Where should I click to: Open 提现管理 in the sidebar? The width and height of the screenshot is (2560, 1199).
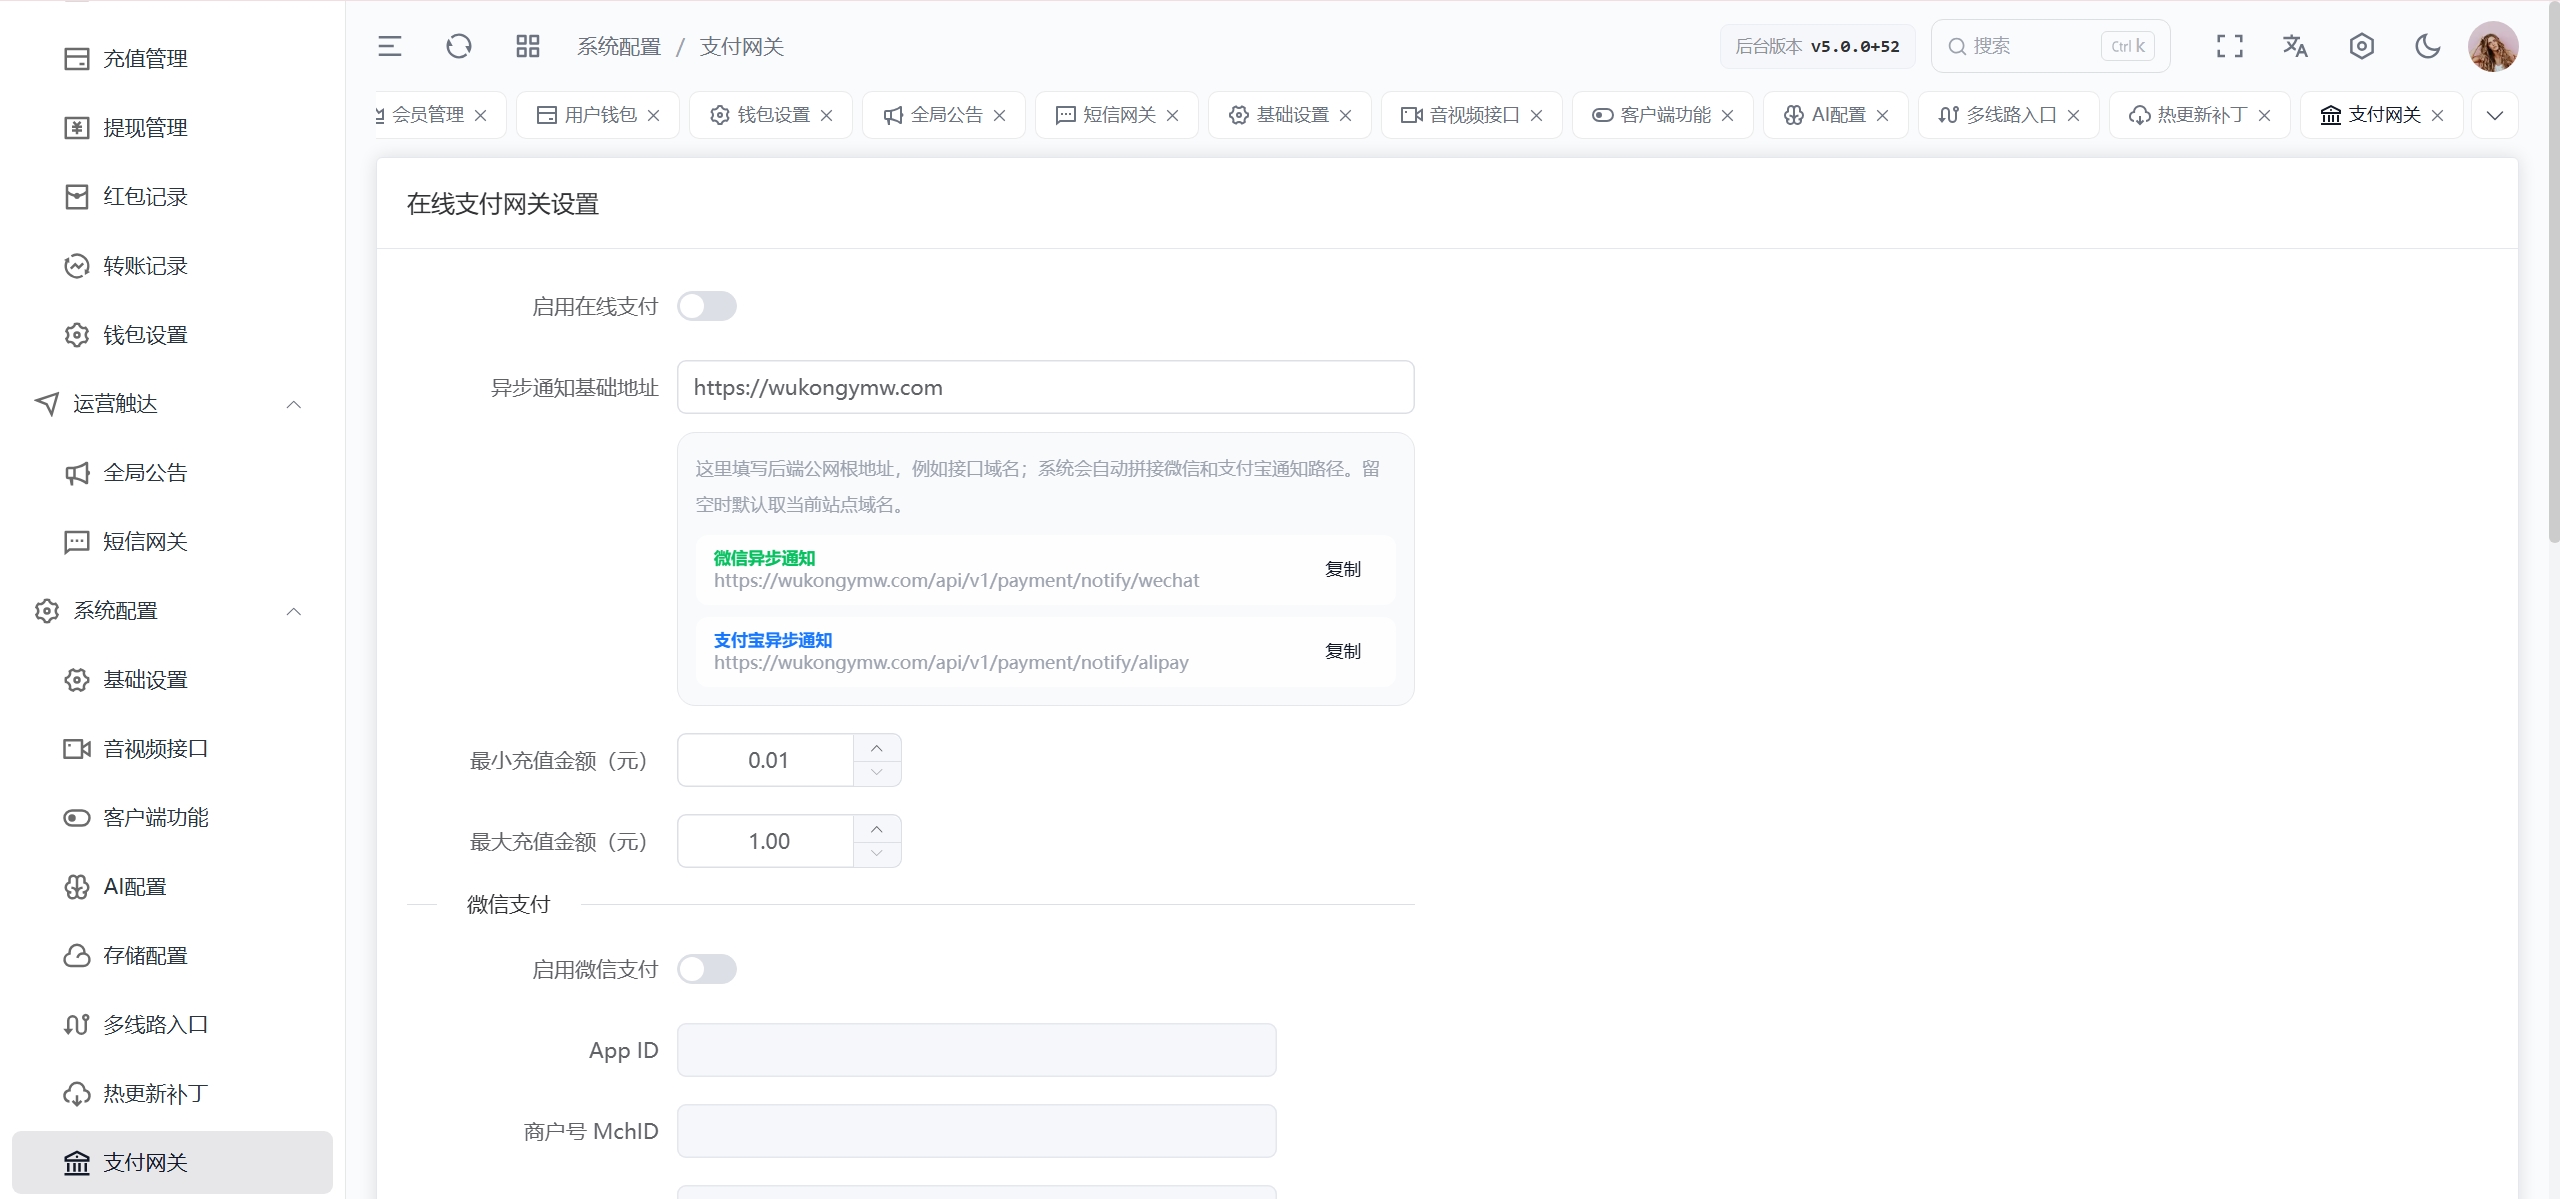[172, 128]
